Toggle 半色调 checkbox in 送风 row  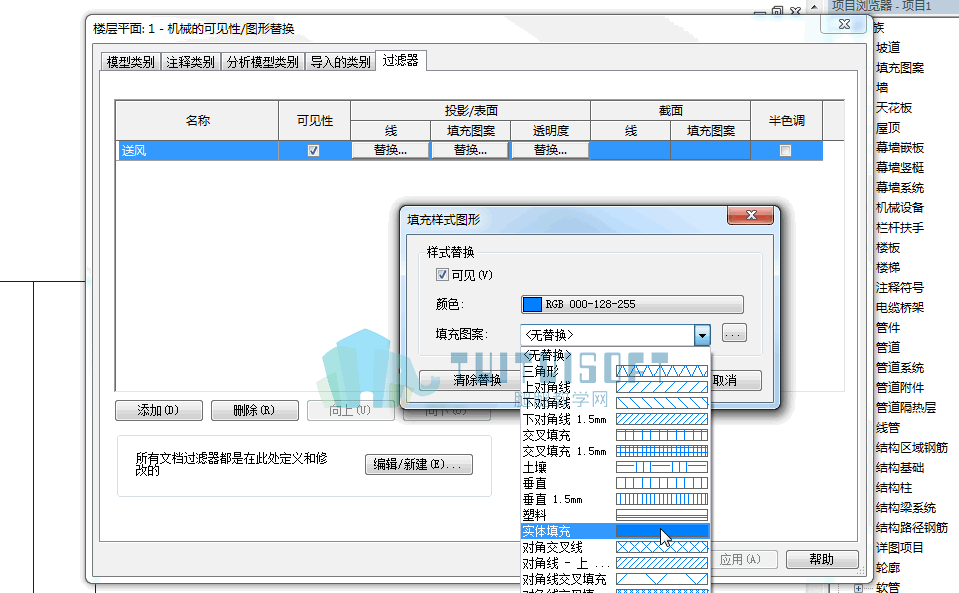786,150
